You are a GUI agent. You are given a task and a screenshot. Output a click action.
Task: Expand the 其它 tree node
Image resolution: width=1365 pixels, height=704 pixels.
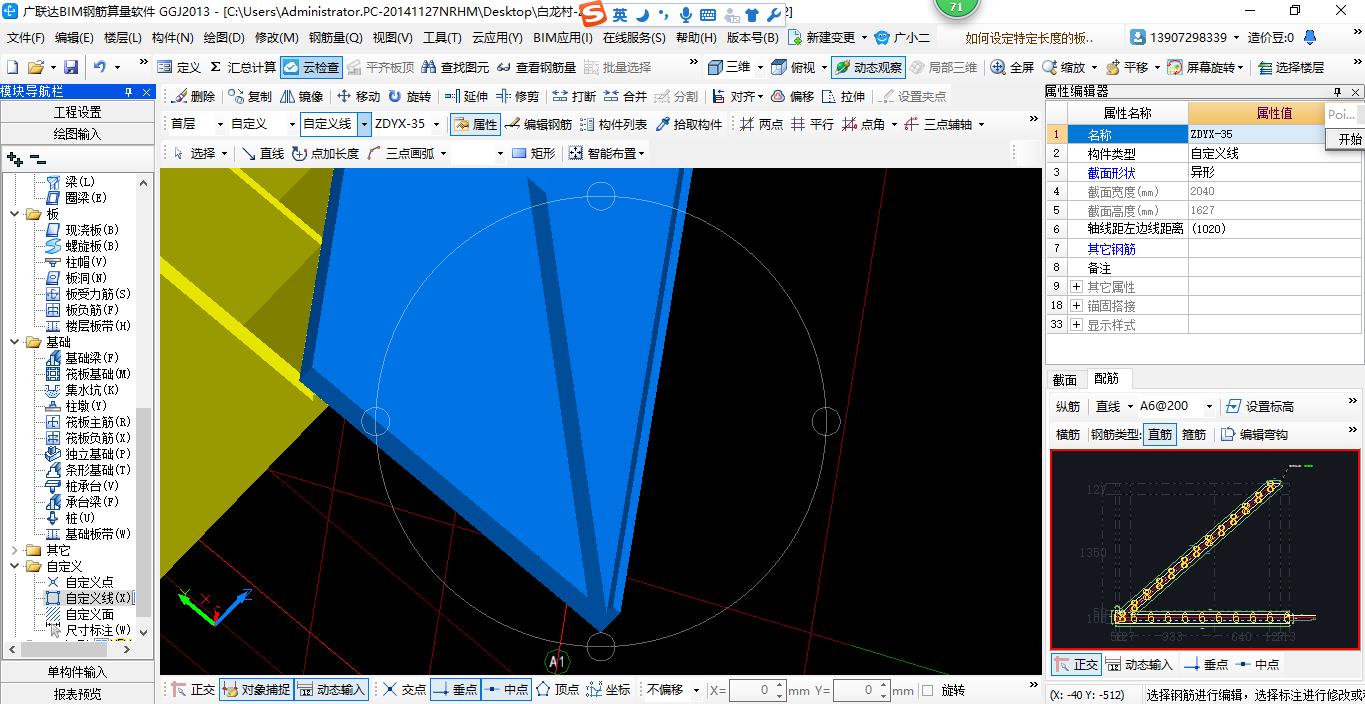point(14,550)
